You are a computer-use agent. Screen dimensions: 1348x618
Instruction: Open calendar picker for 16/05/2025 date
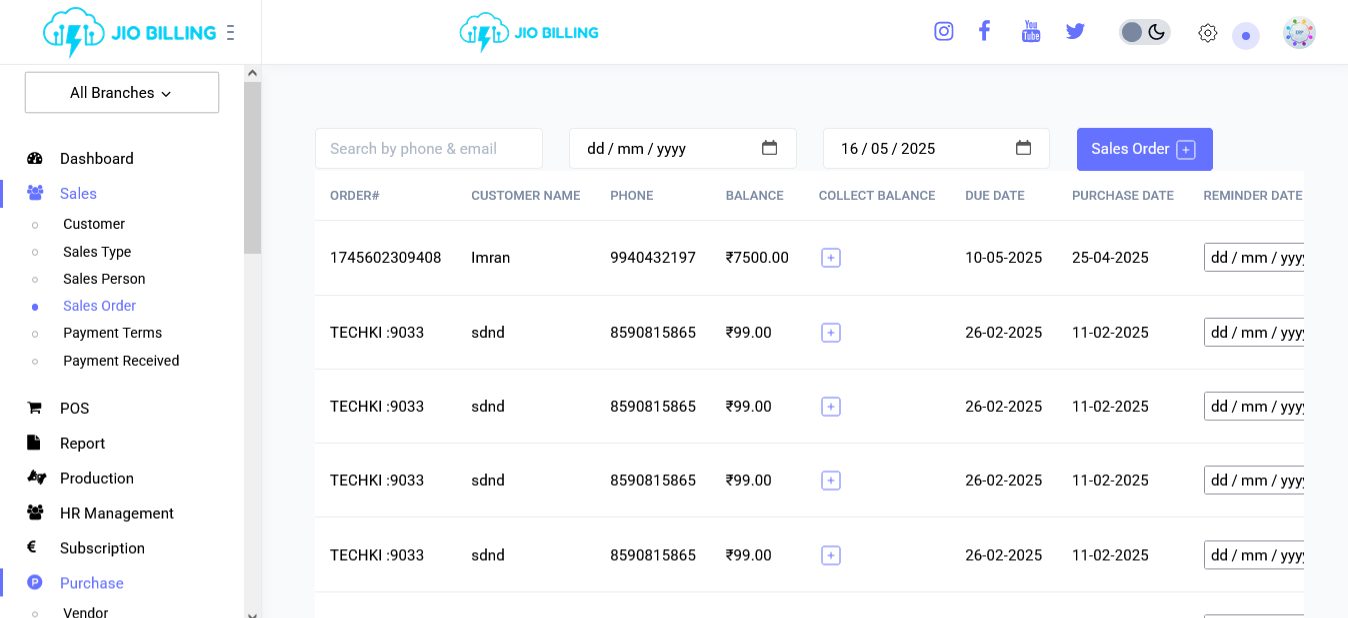click(1023, 148)
